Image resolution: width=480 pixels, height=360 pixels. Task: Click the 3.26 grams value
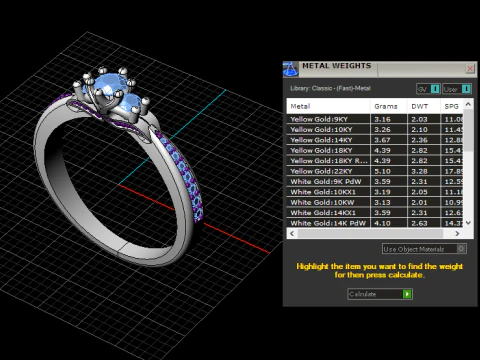pyautogui.click(x=382, y=130)
